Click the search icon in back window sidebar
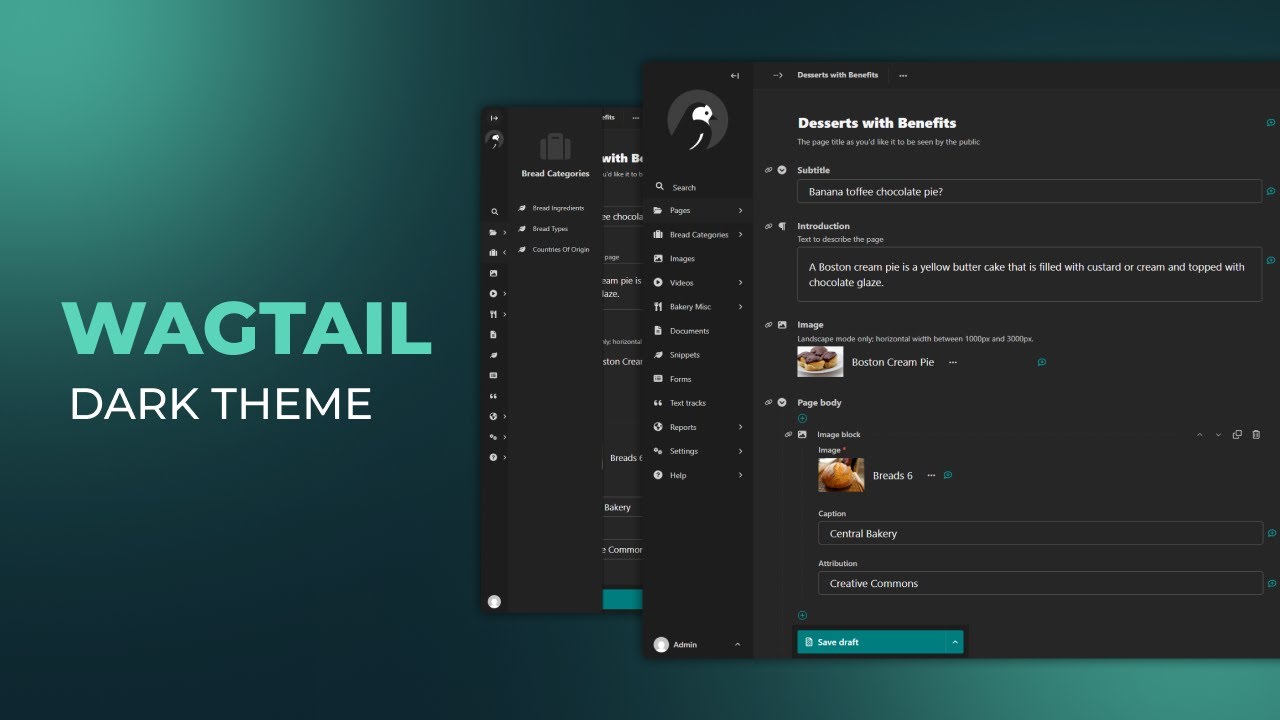1280x720 pixels. [x=493, y=212]
